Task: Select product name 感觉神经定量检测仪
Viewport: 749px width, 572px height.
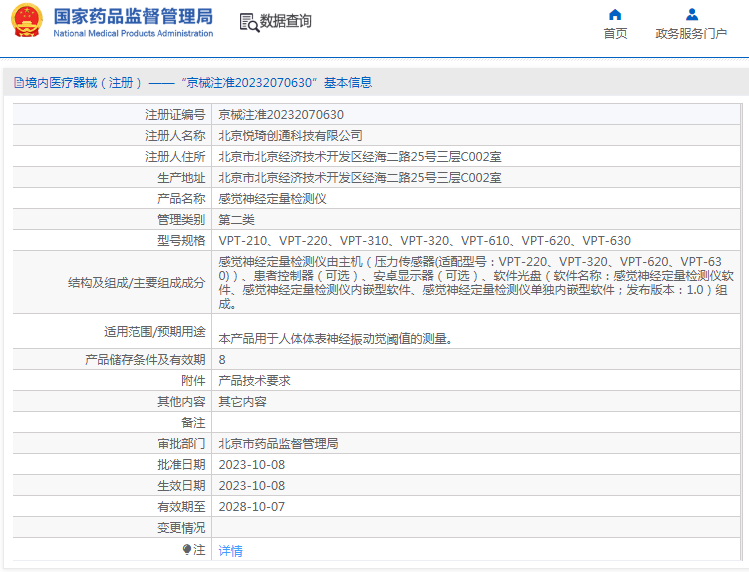Action: coord(272,199)
